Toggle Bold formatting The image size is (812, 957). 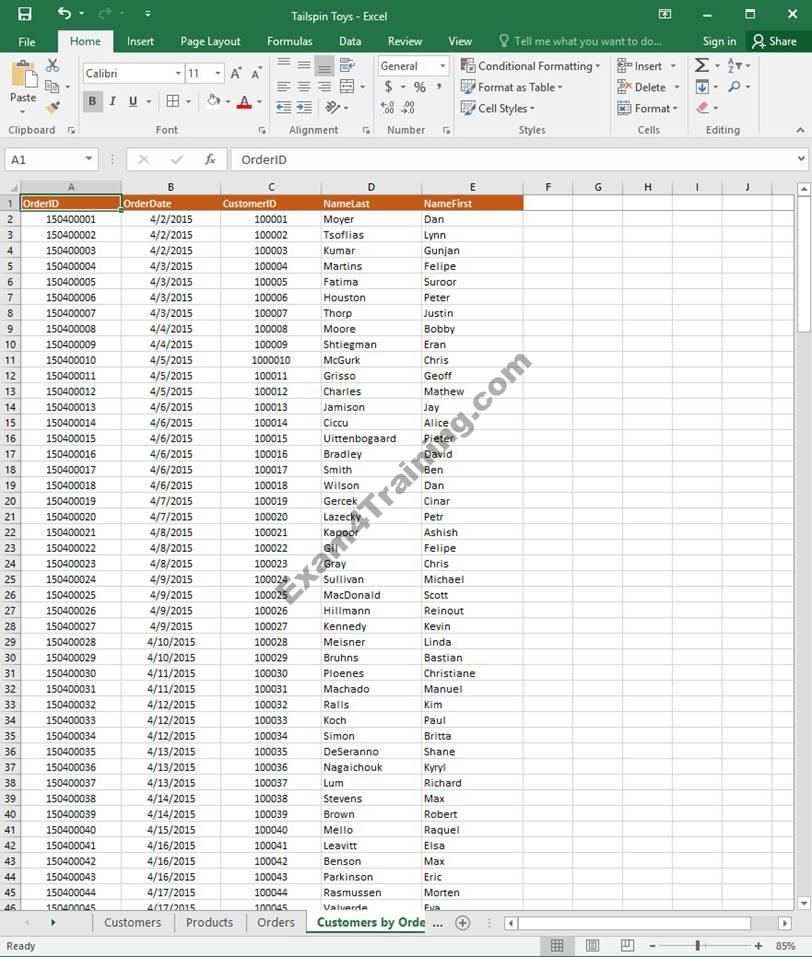click(92, 101)
